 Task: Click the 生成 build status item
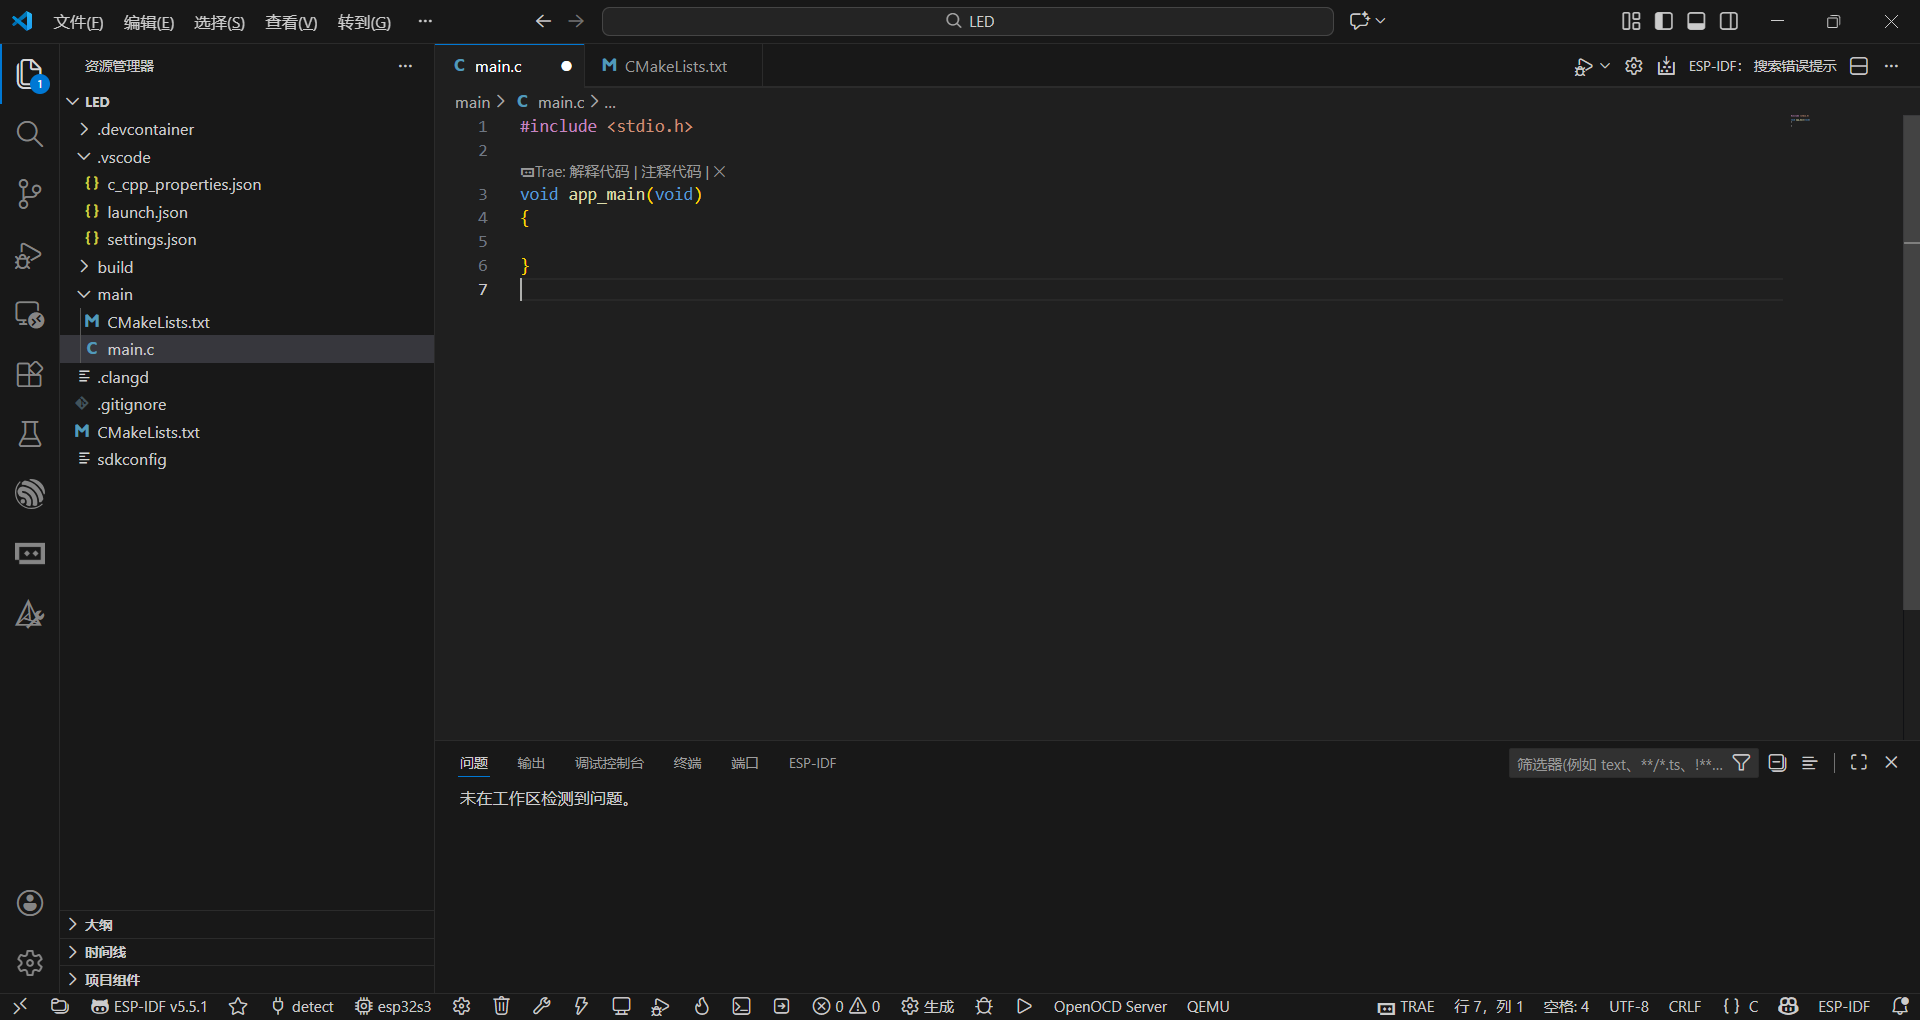(x=928, y=1006)
